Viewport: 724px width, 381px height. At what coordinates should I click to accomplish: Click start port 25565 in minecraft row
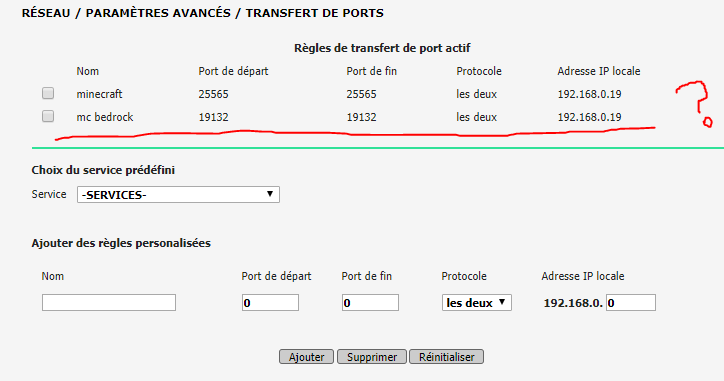point(213,94)
